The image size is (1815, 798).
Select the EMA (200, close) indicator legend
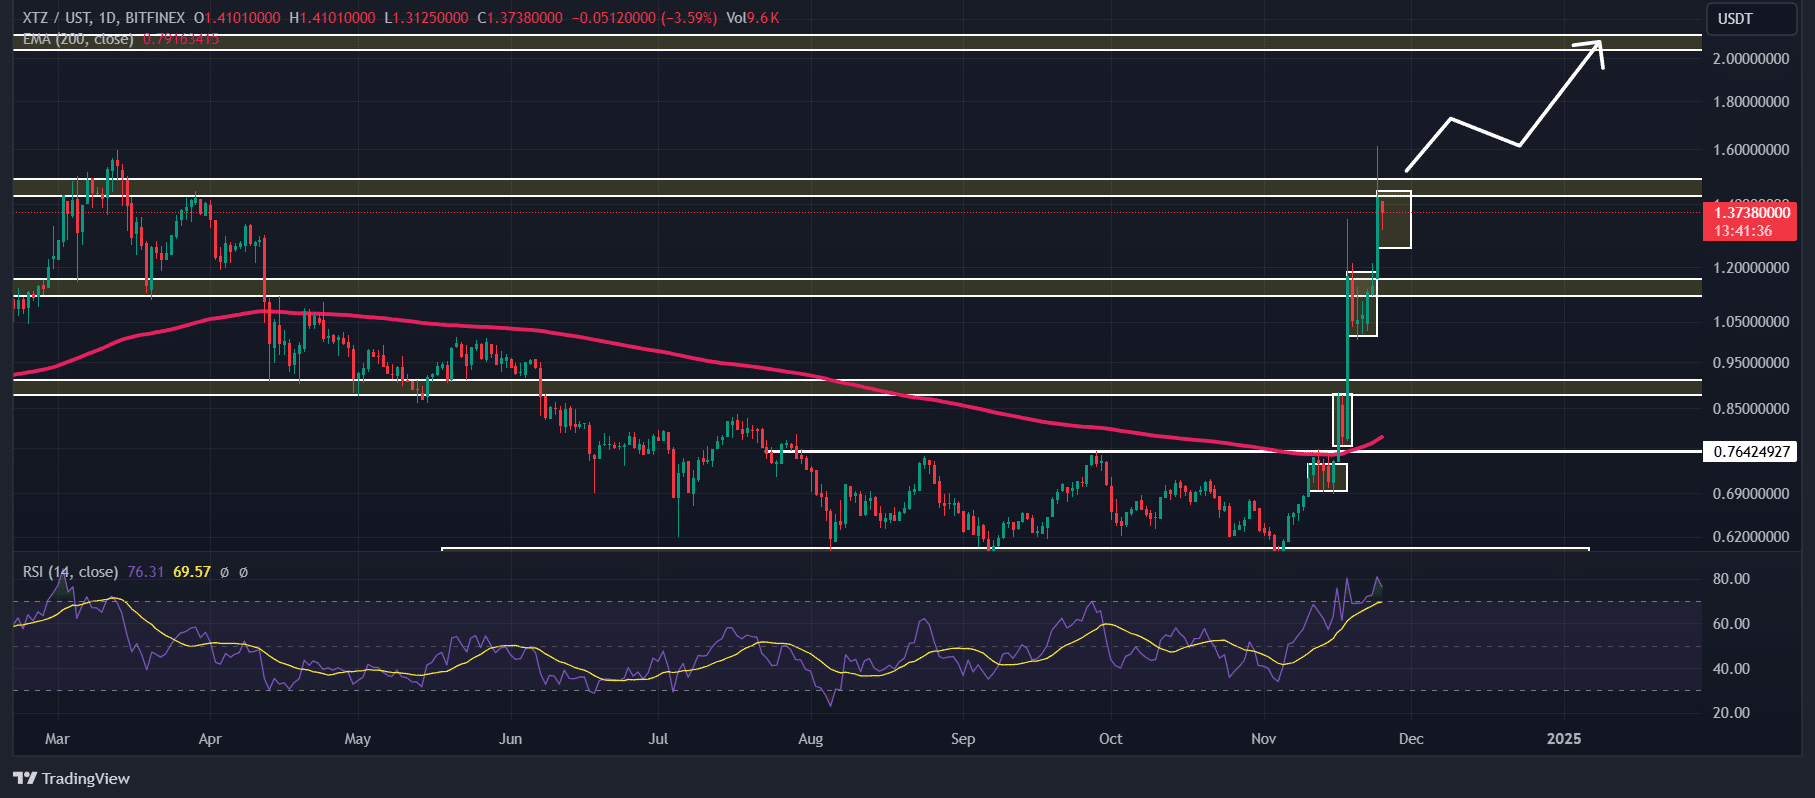coord(78,39)
